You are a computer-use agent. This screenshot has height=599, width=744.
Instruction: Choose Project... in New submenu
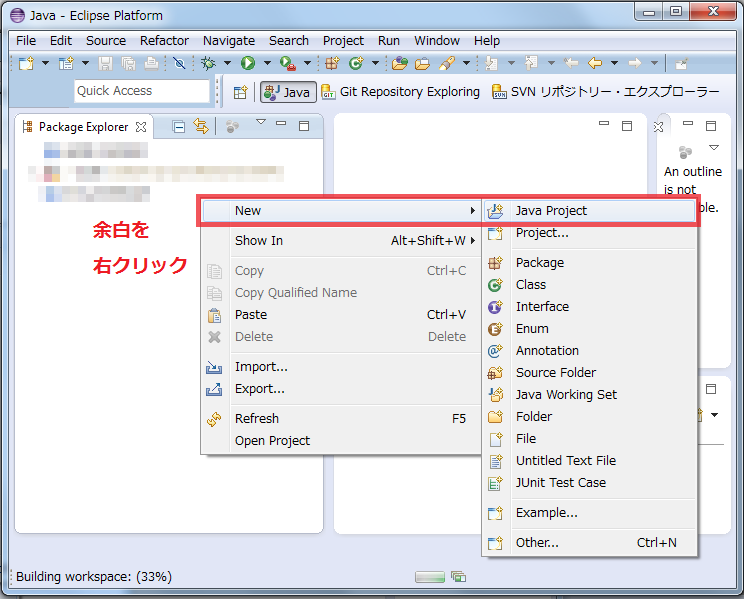[590, 233]
